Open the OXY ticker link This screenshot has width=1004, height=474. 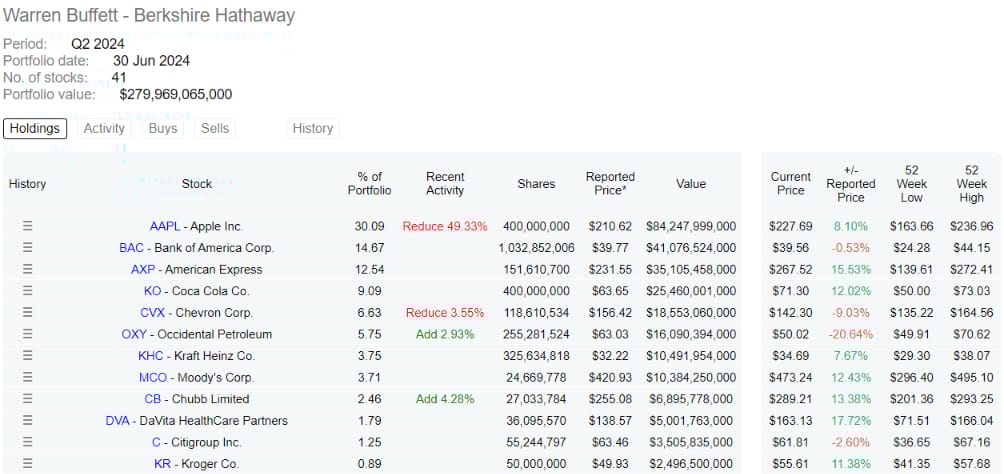(134, 334)
